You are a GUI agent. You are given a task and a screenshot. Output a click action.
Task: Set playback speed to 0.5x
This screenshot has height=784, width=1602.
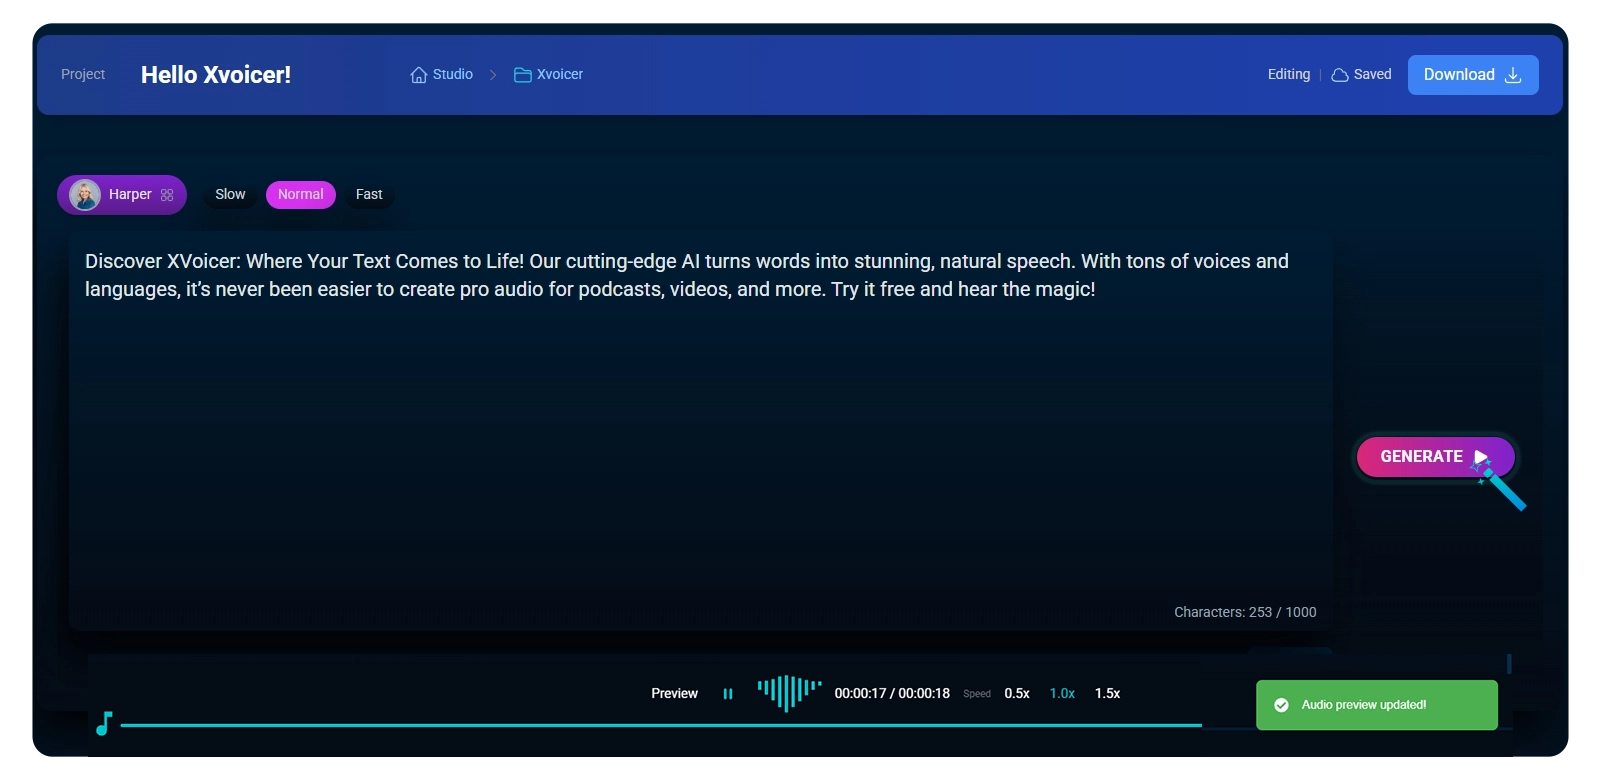1017,694
